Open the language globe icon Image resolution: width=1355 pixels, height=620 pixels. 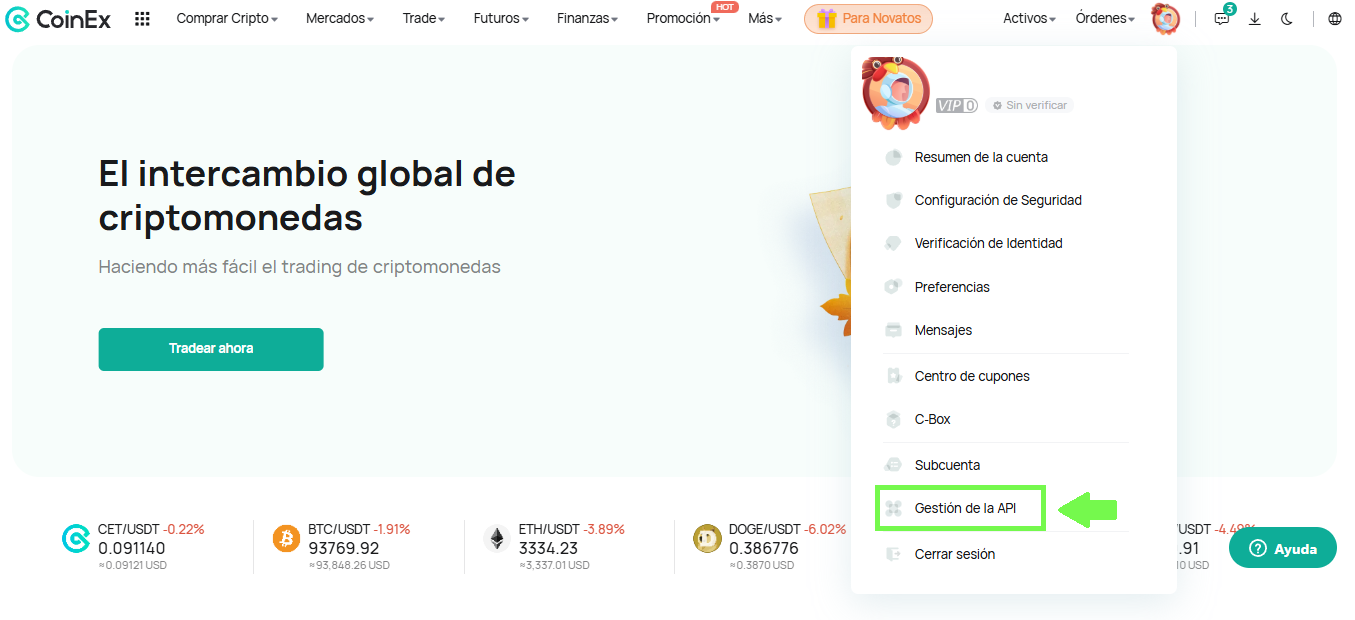tap(1335, 19)
